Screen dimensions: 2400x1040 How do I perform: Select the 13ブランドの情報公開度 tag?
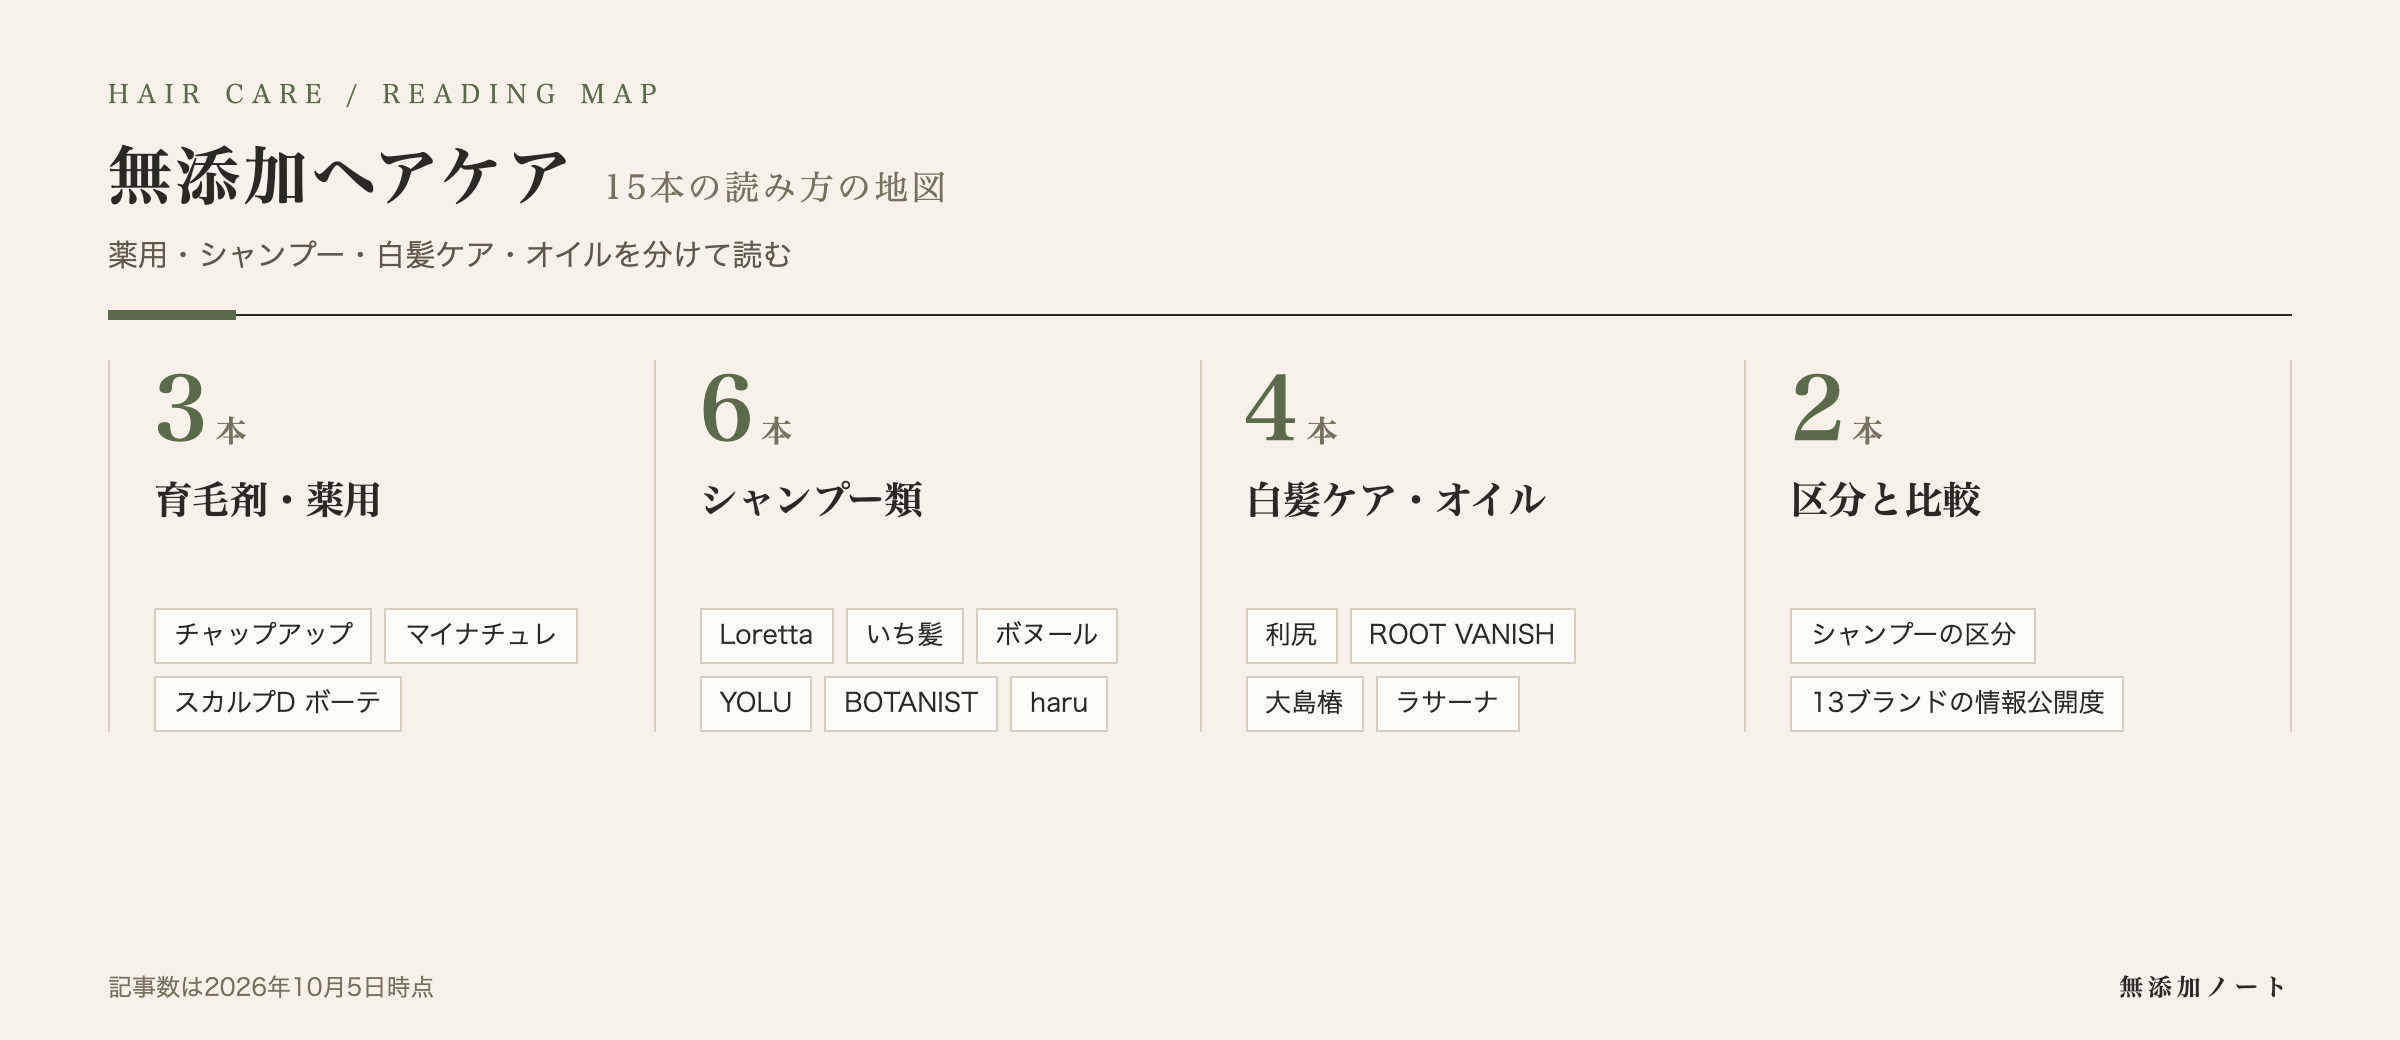[1957, 703]
